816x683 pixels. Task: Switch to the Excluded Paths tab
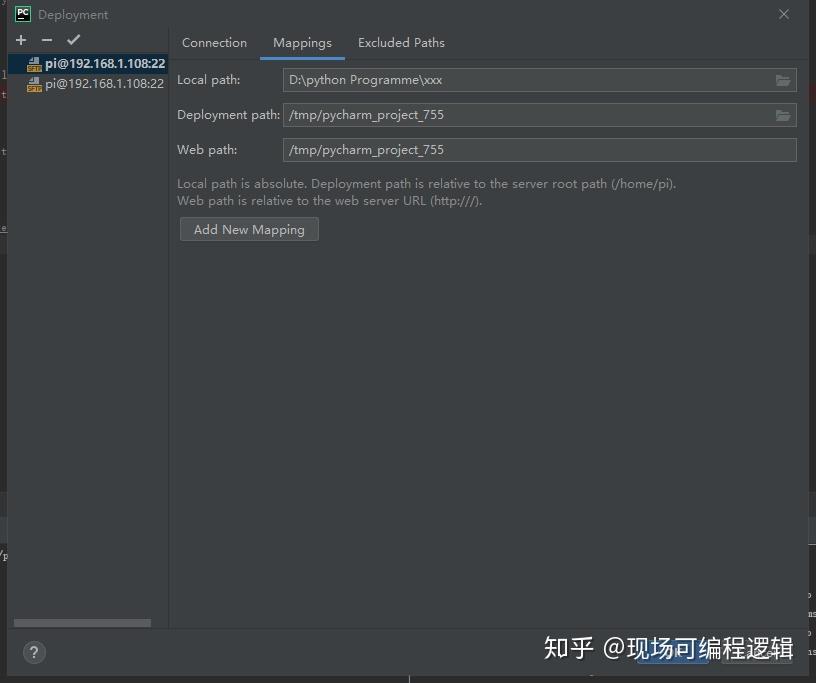click(401, 42)
